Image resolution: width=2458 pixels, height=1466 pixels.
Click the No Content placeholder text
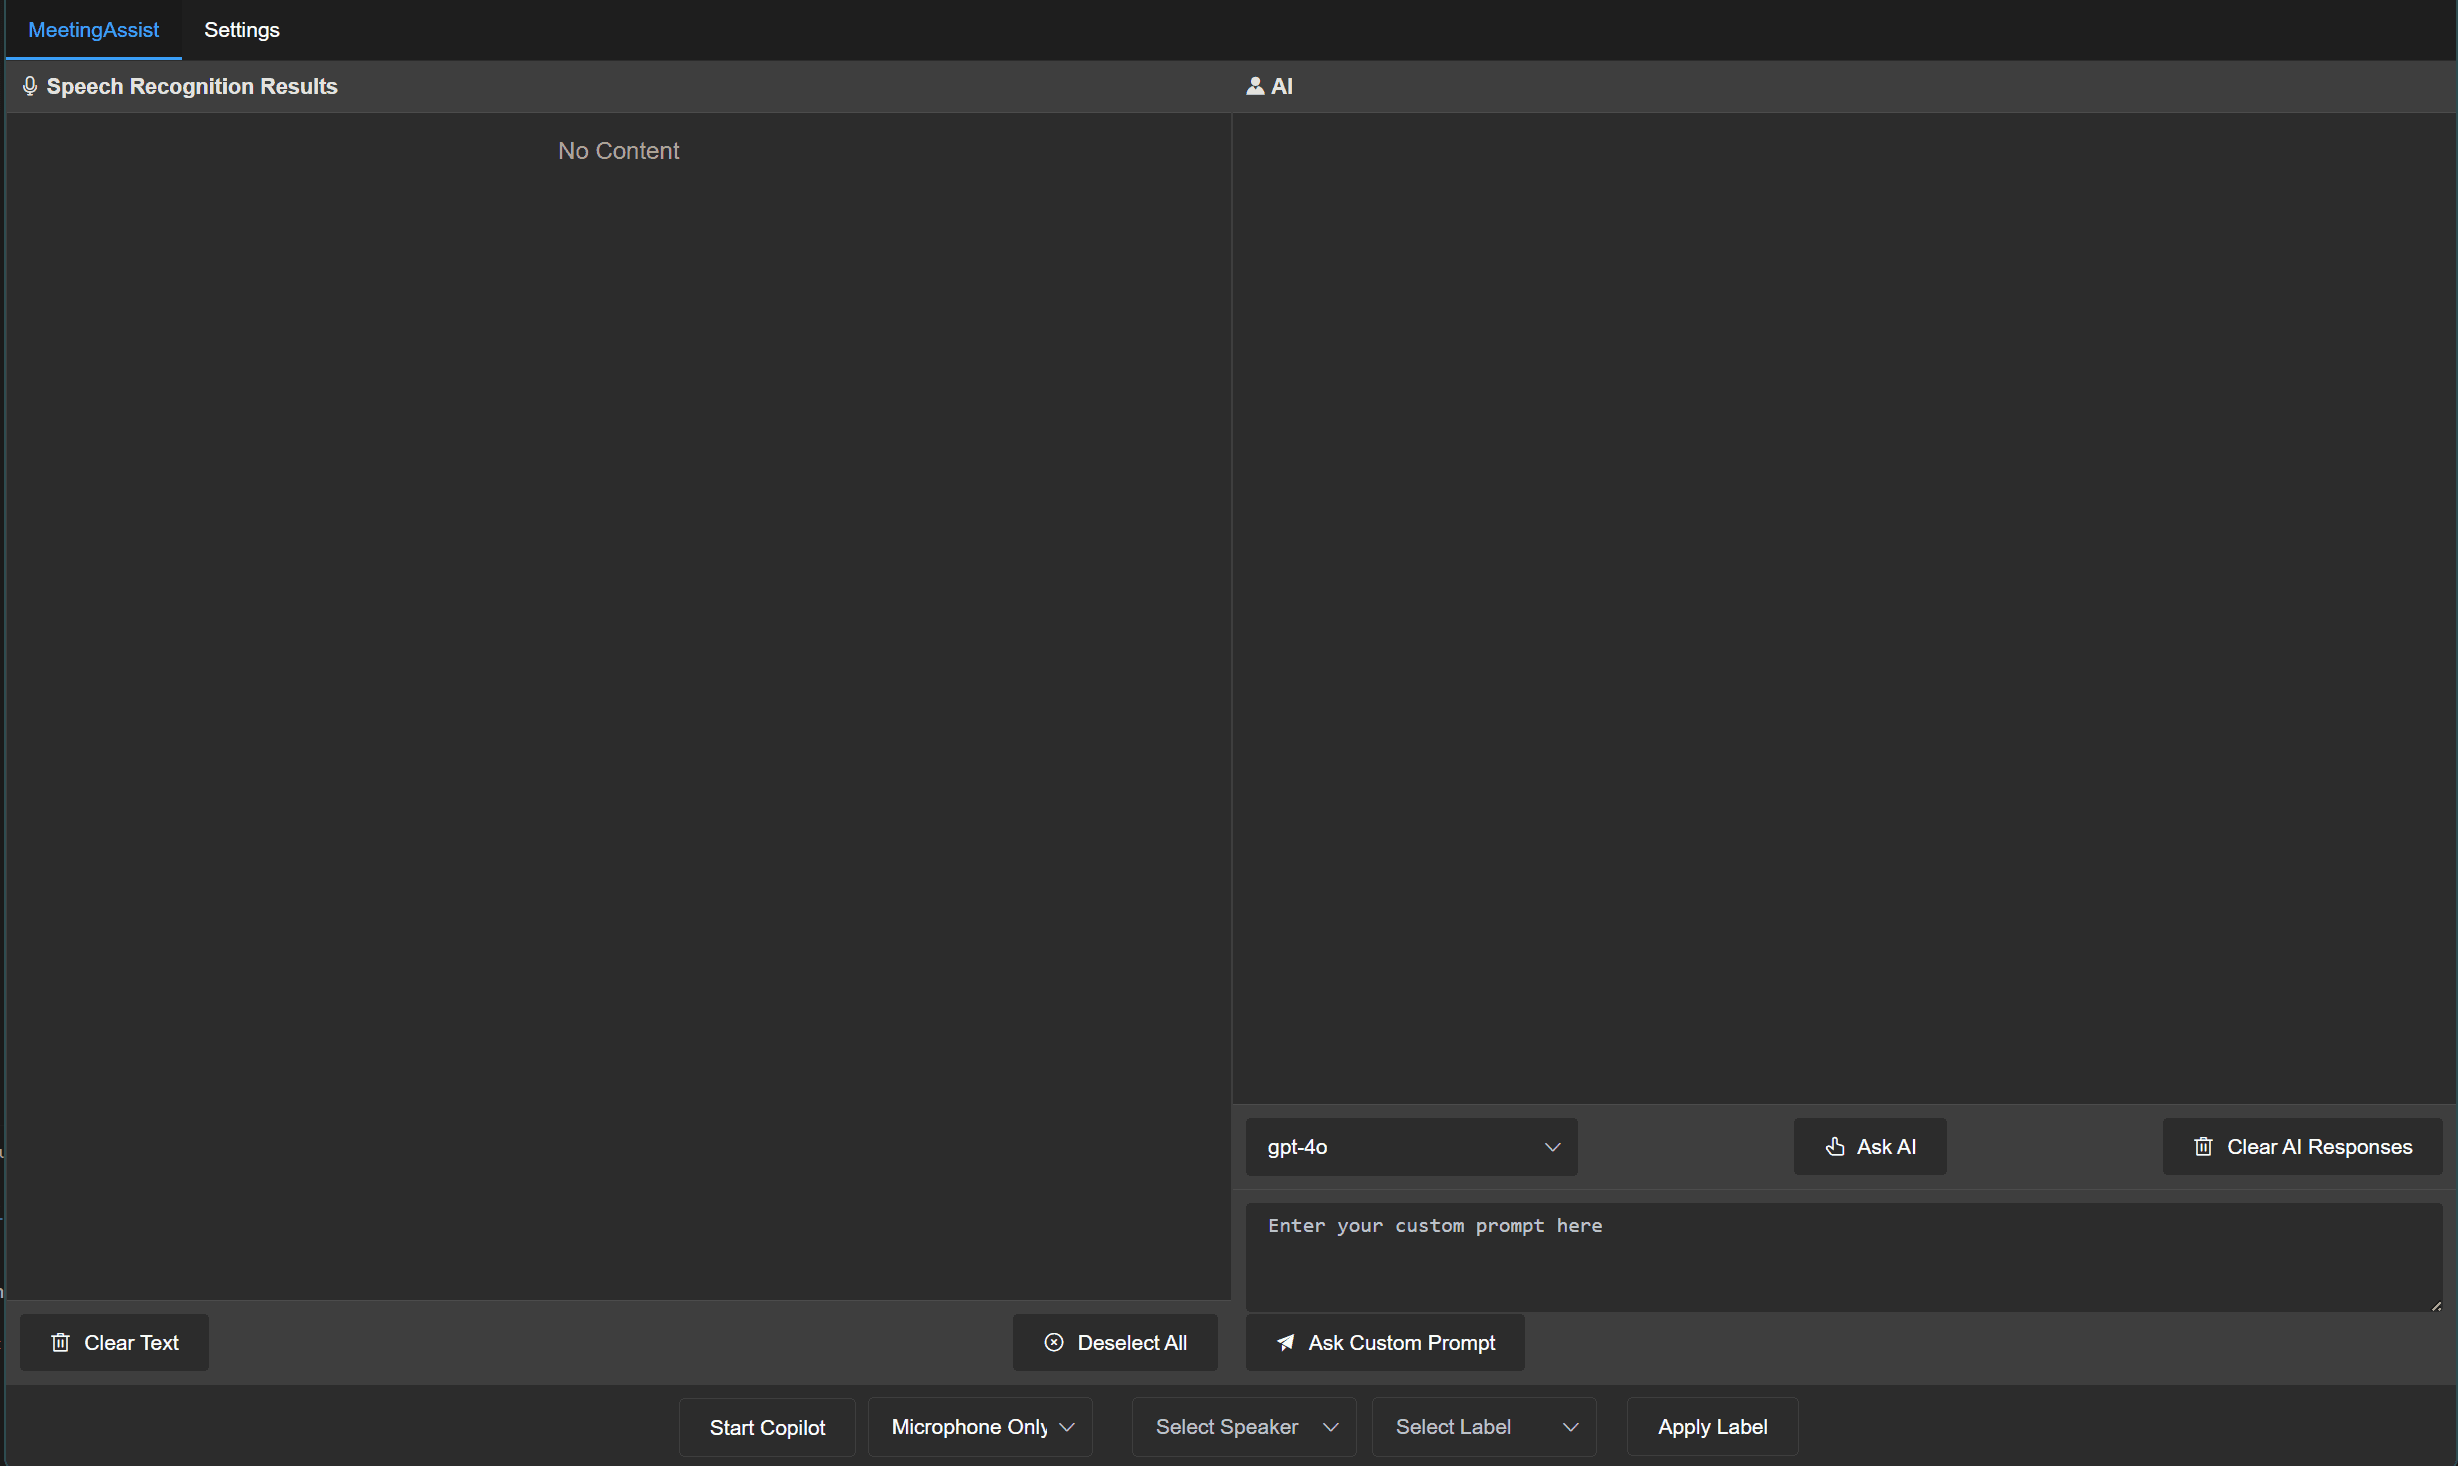618,151
